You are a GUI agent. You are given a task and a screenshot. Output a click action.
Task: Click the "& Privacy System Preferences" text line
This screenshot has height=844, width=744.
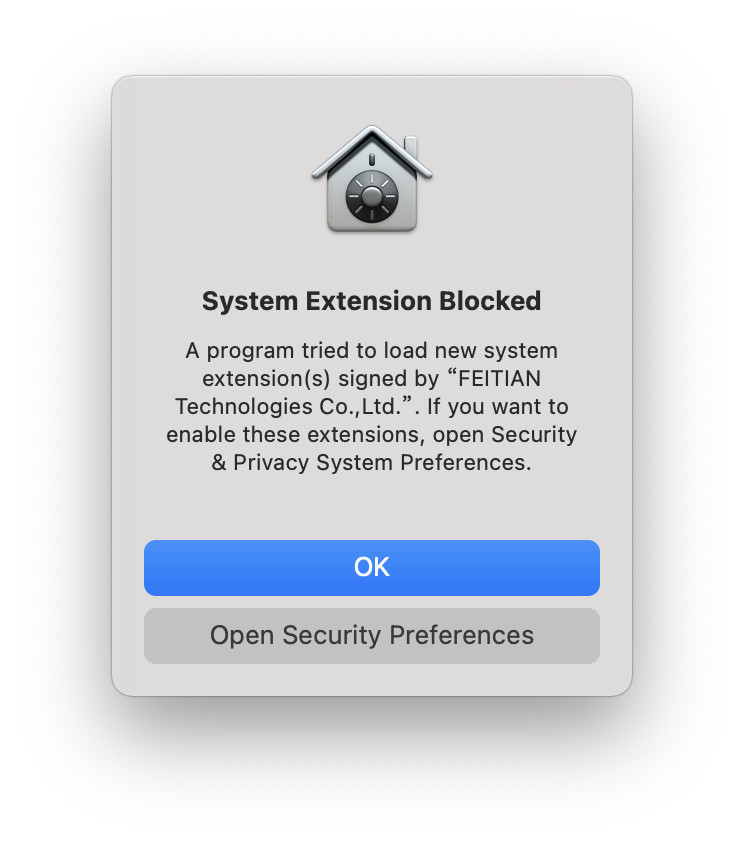(371, 462)
